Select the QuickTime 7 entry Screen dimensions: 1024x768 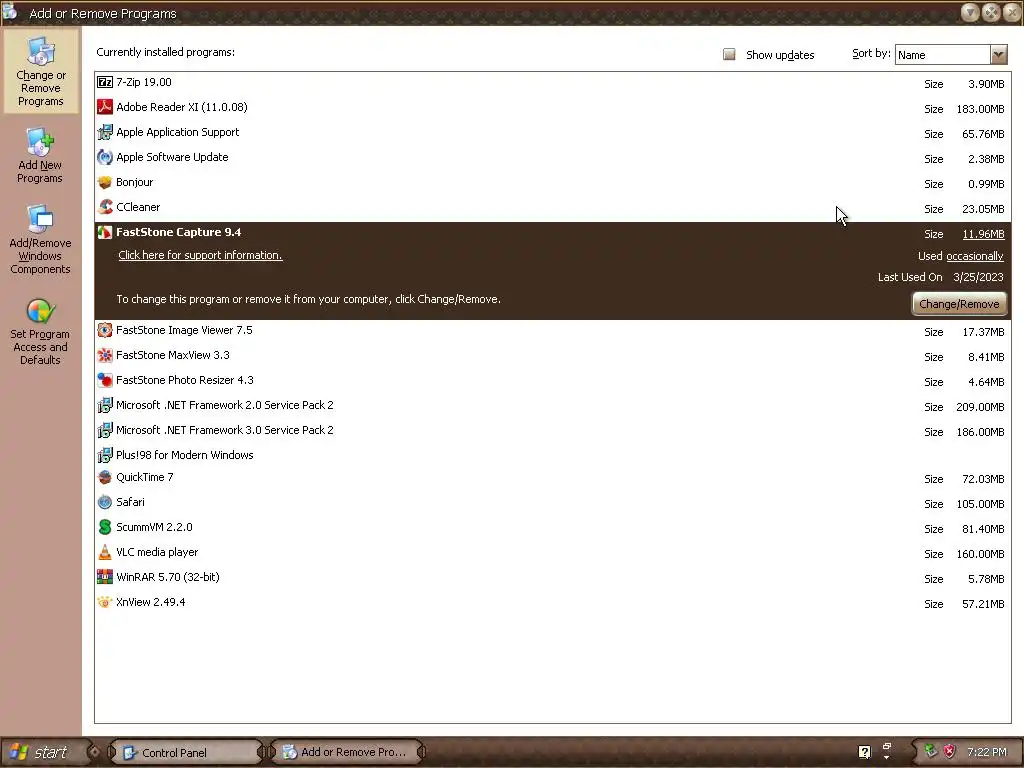(552, 478)
